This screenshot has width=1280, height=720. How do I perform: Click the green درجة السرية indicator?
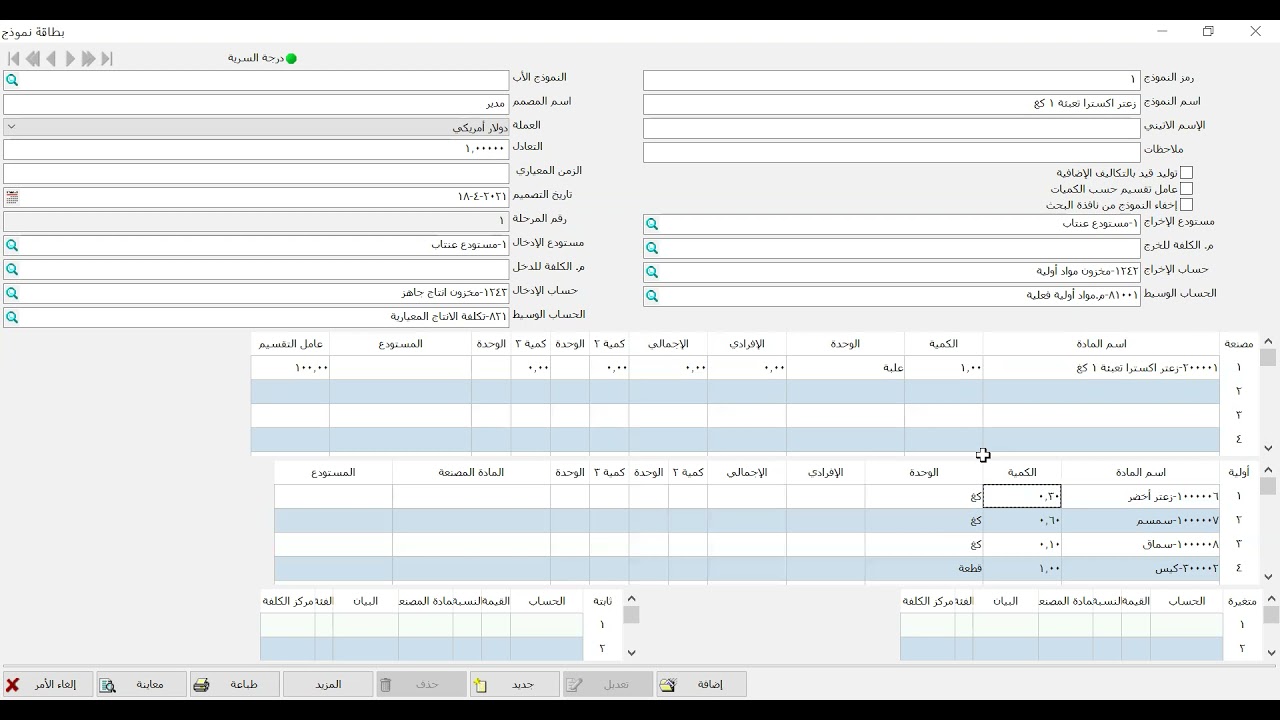click(291, 58)
